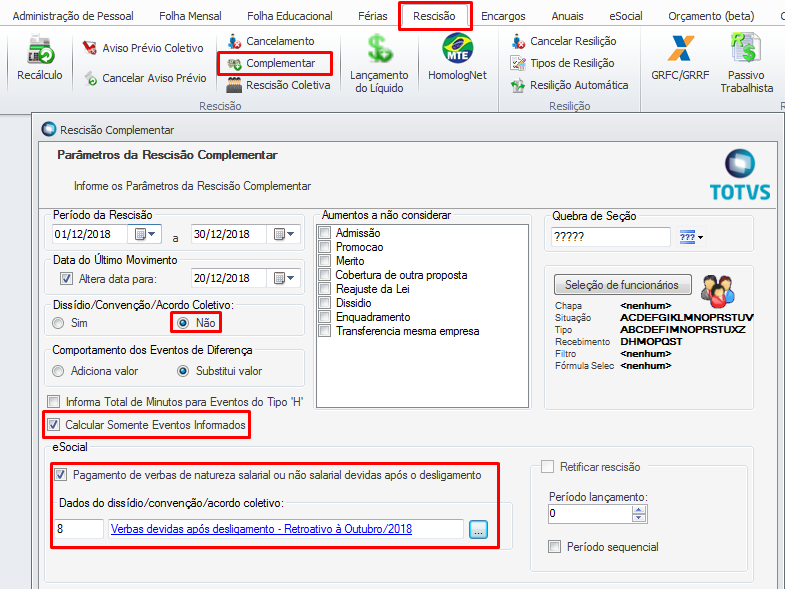Select Sim for Dissídio/Convenção

tap(58, 323)
